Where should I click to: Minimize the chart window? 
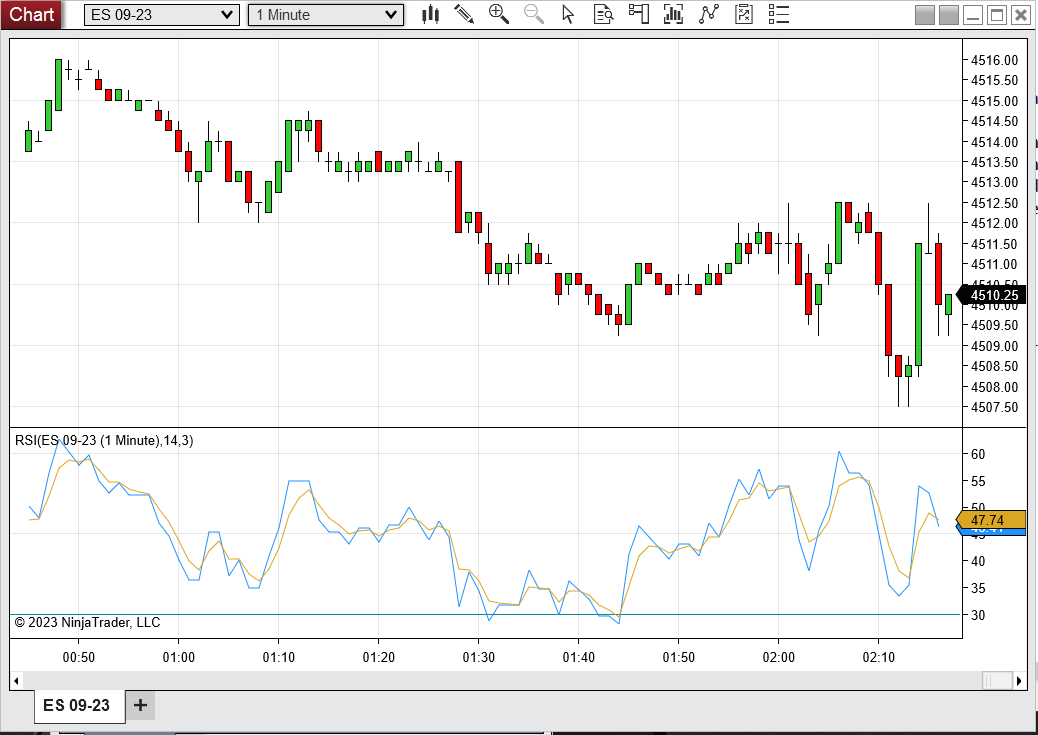coord(972,15)
